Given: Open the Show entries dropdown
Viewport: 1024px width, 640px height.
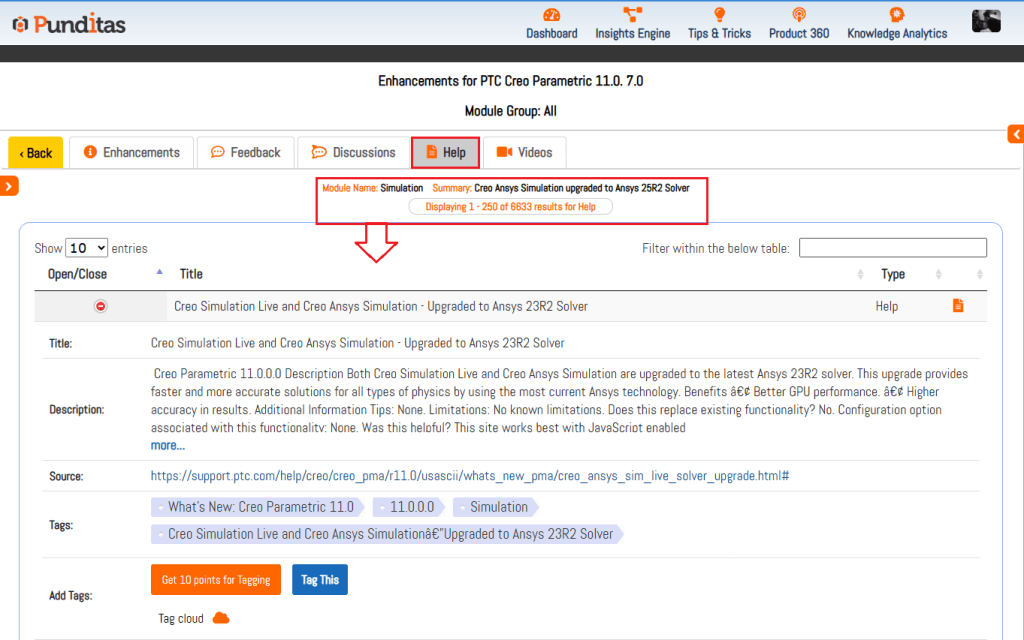Looking at the screenshot, I should [87, 248].
